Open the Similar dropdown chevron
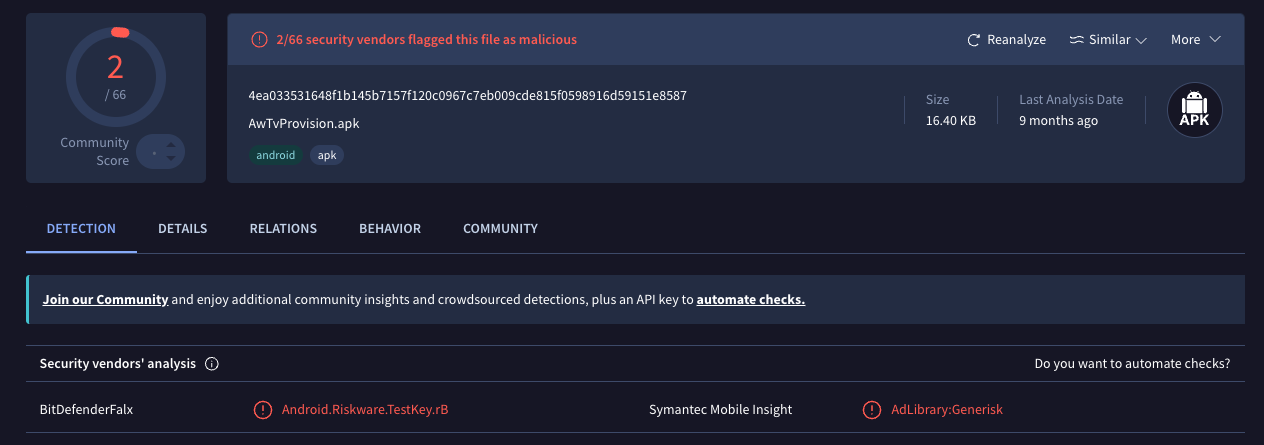Image resolution: width=1264 pixels, height=445 pixels. 1141,40
